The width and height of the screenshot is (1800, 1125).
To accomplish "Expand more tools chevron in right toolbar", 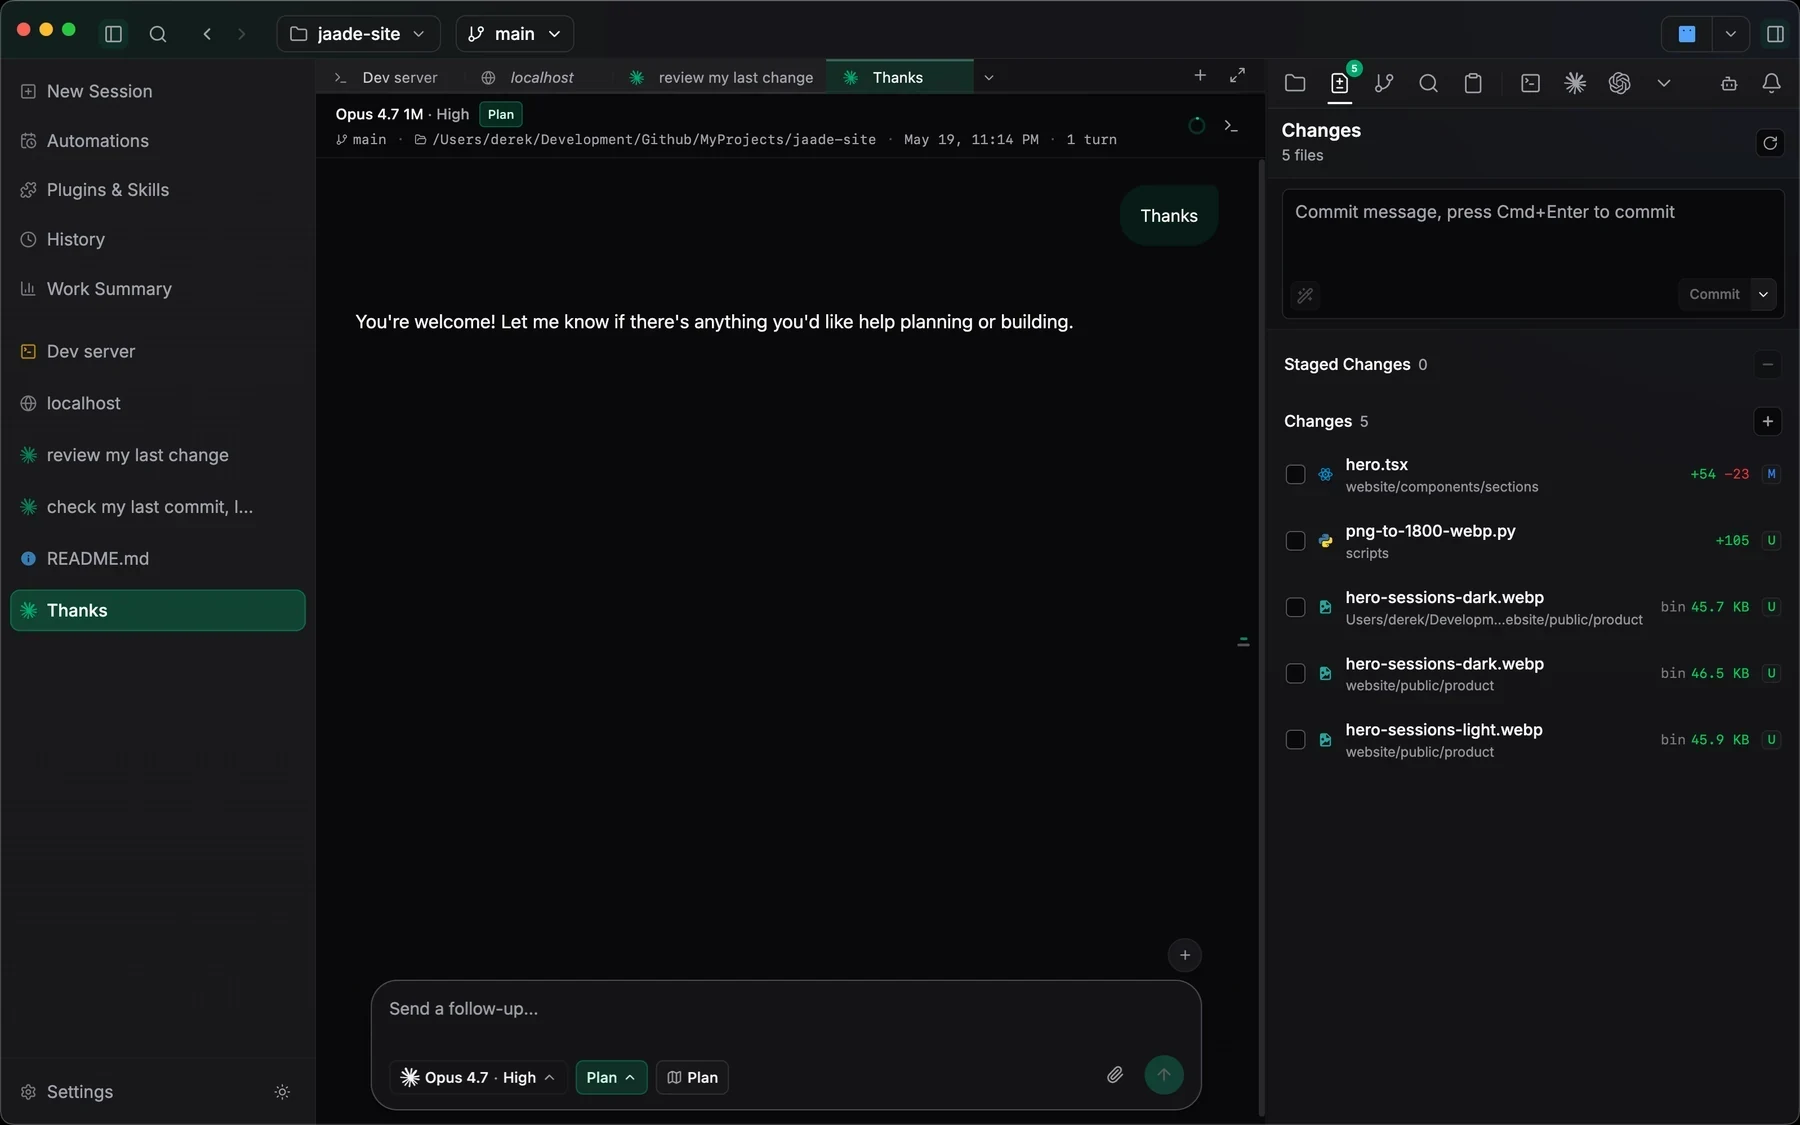I will click(1664, 83).
